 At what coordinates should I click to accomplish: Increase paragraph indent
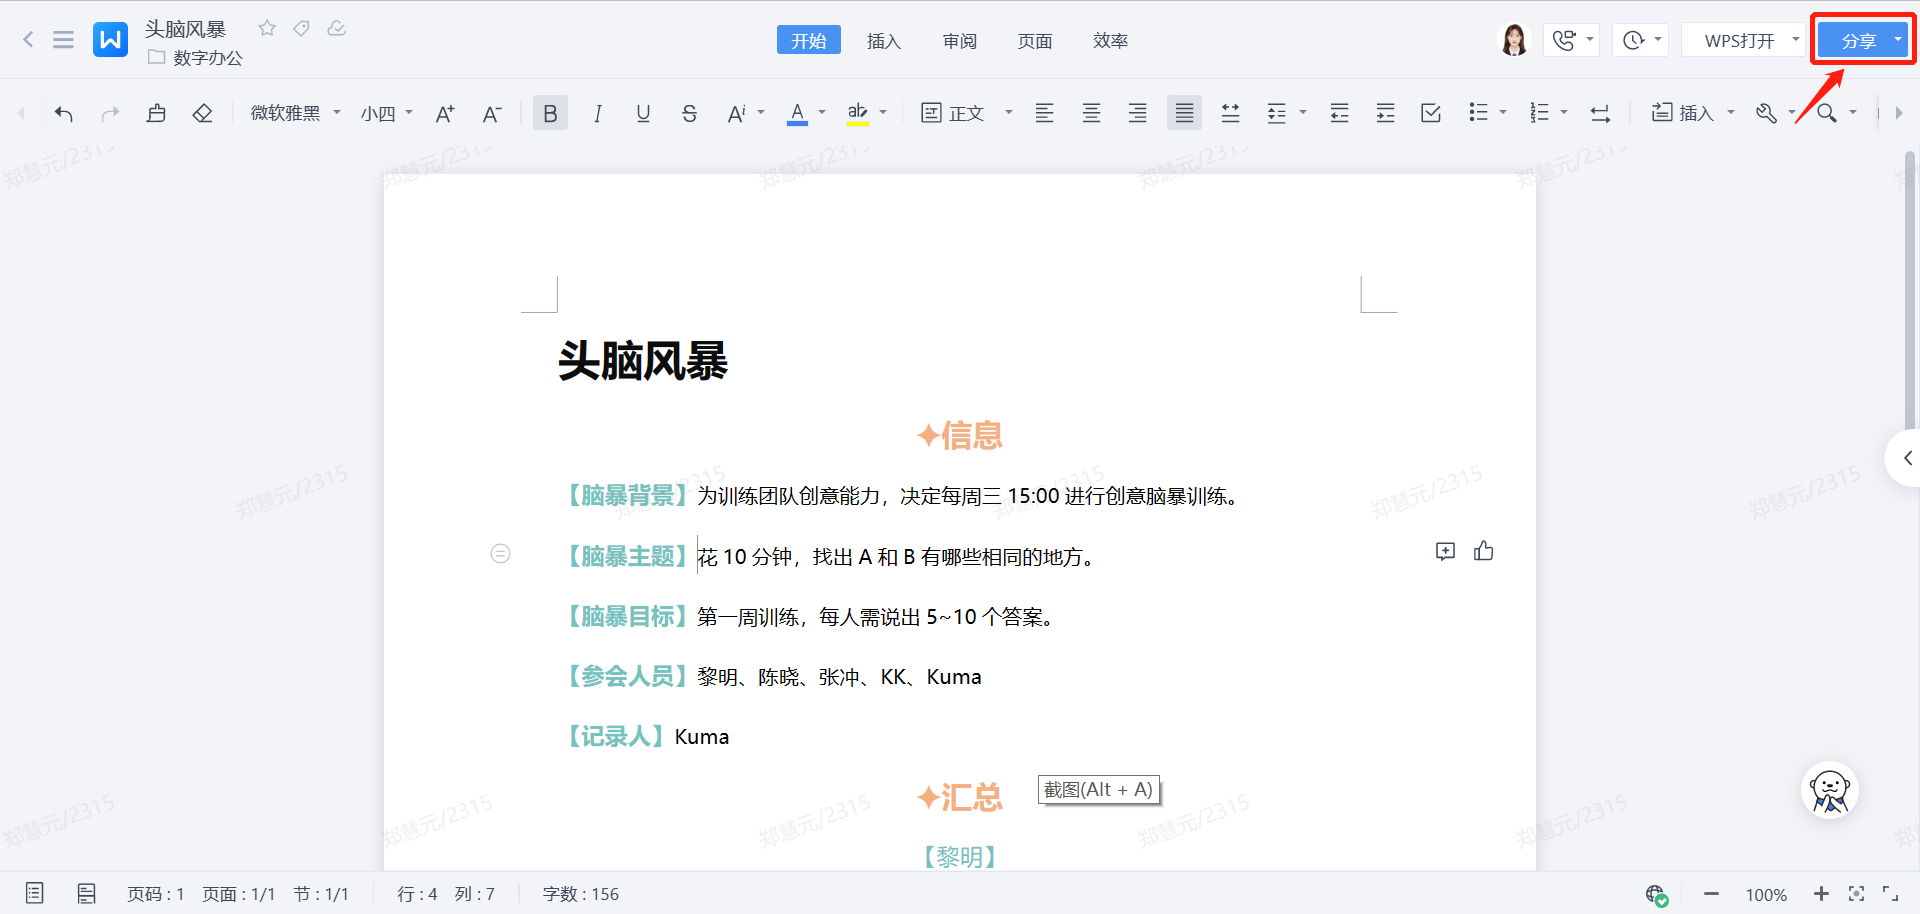coord(1385,113)
